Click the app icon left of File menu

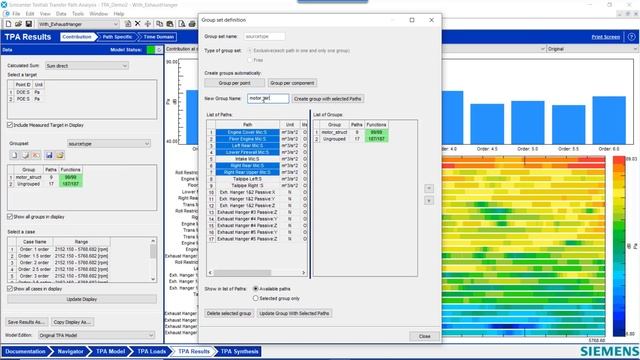[x=7, y=13]
